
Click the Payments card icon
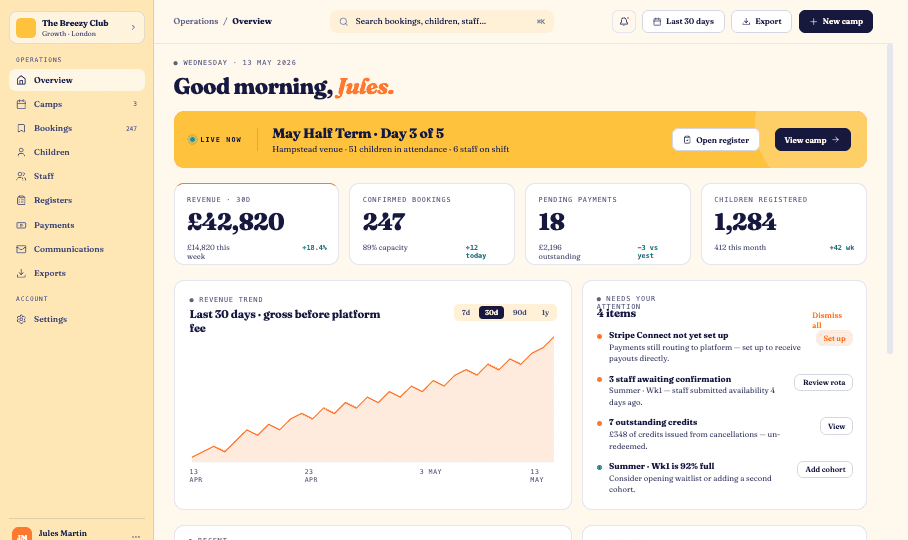[21, 225]
